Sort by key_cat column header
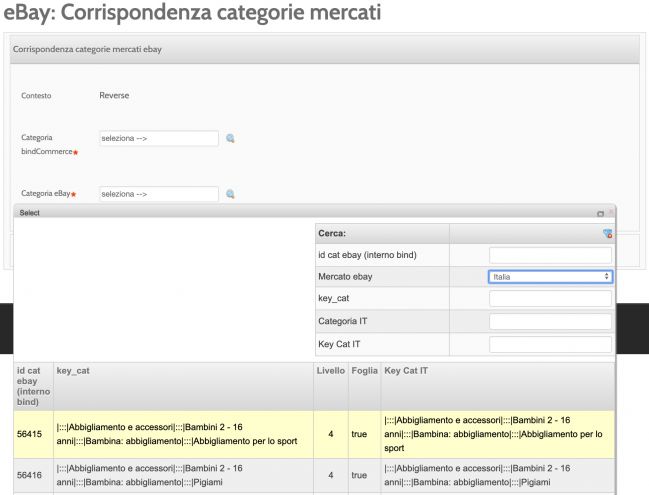 click(x=183, y=386)
